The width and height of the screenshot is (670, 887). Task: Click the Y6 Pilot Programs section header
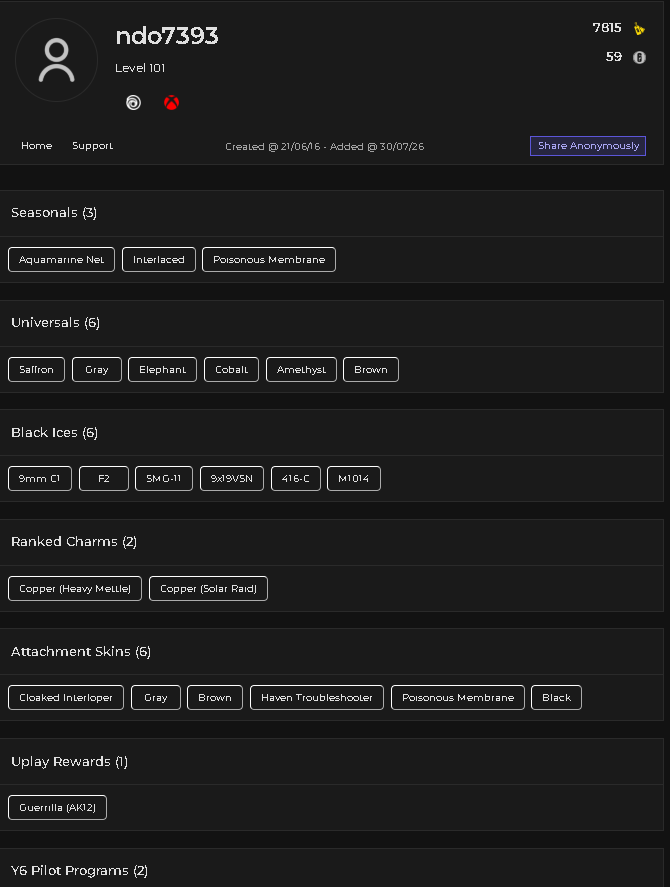(x=79, y=871)
